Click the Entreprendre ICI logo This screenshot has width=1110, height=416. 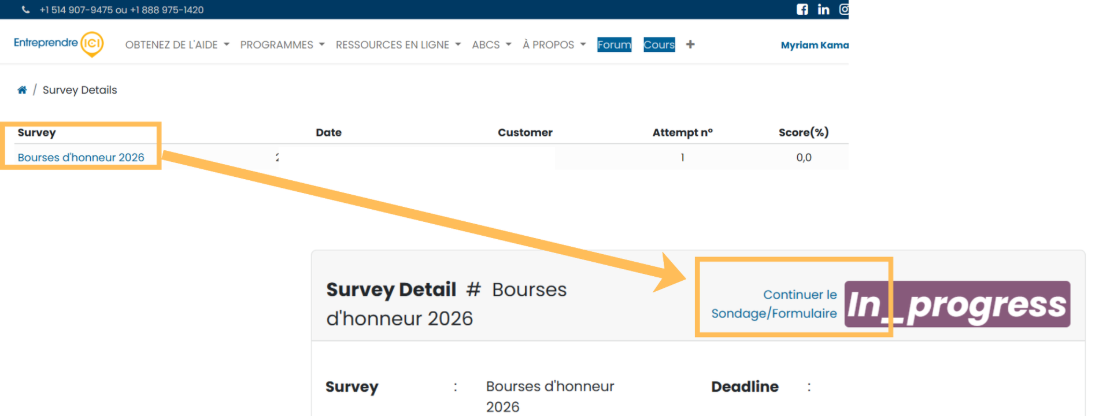(x=59, y=44)
